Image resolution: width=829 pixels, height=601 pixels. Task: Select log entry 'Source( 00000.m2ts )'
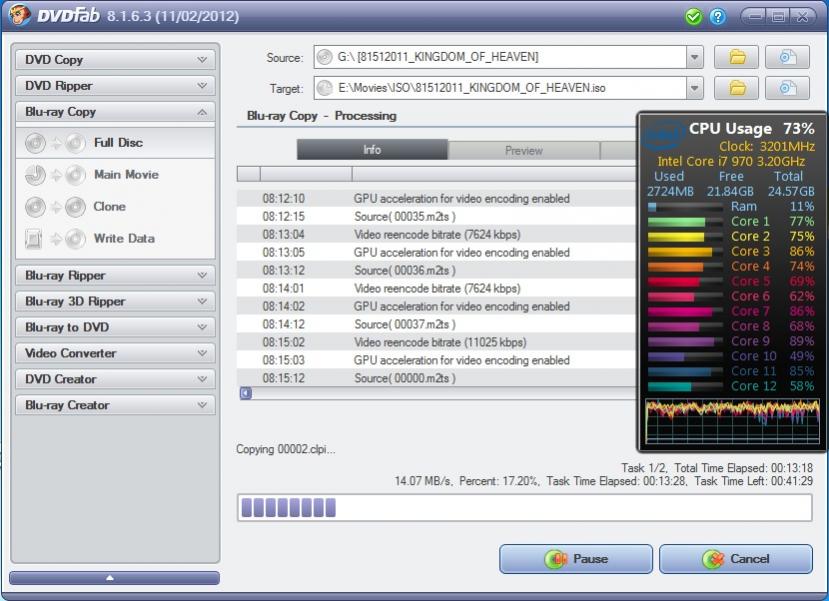(x=437, y=378)
